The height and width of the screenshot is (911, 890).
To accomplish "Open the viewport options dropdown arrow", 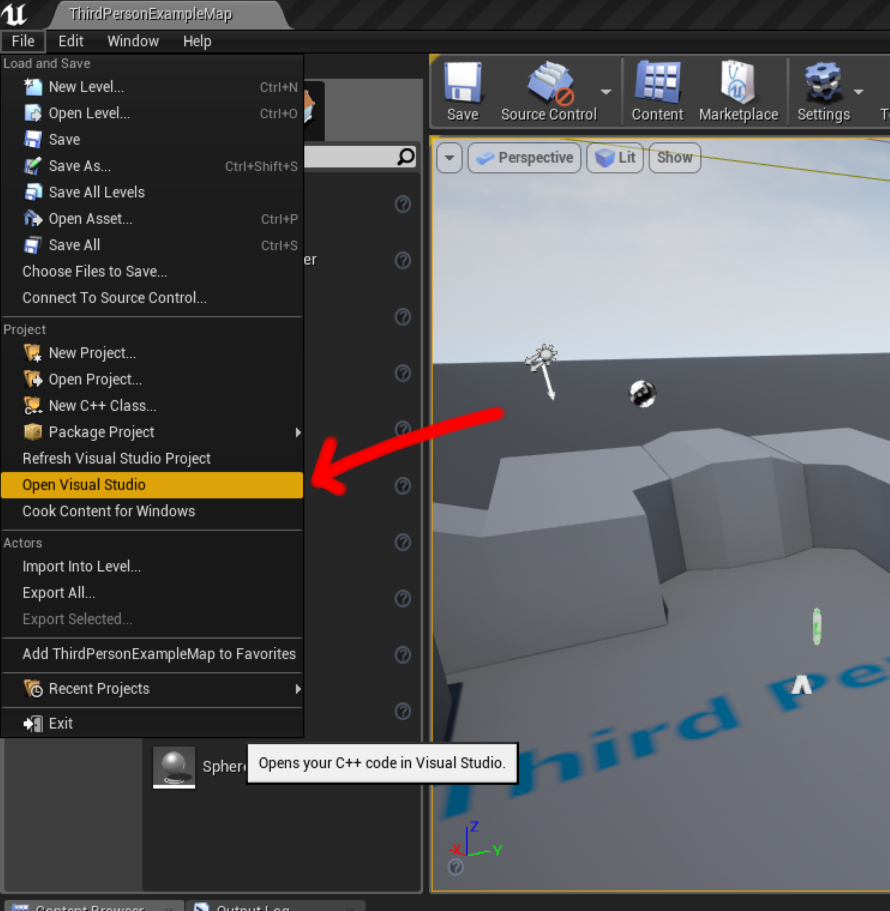I will point(449,158).
